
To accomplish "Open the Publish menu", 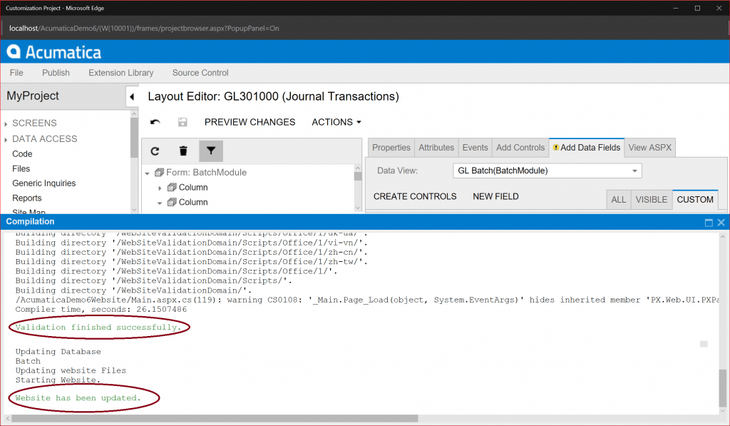I will 56,73.
